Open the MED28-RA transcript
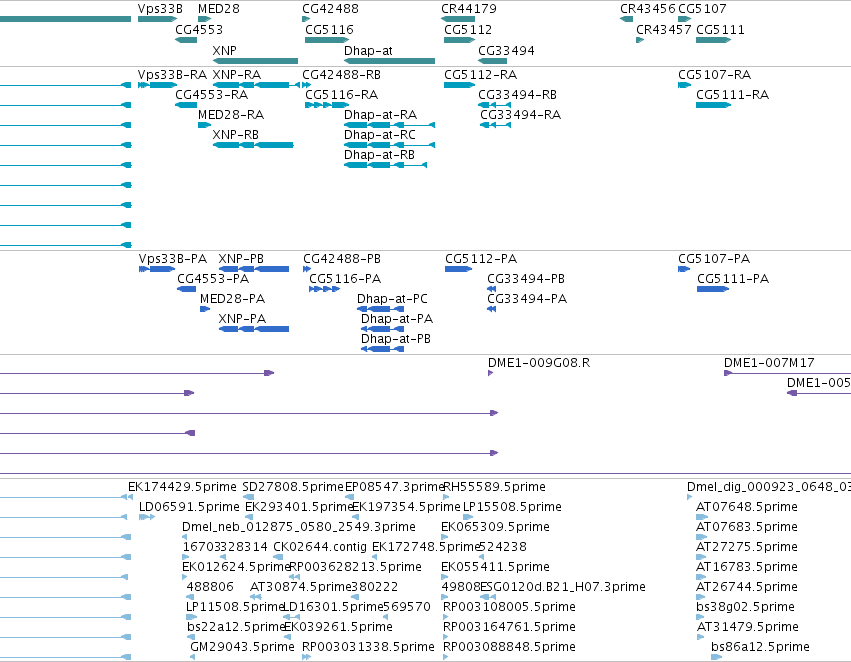This screenshot has height=662, width=851. pyautogui.click(x=205, y=125)
